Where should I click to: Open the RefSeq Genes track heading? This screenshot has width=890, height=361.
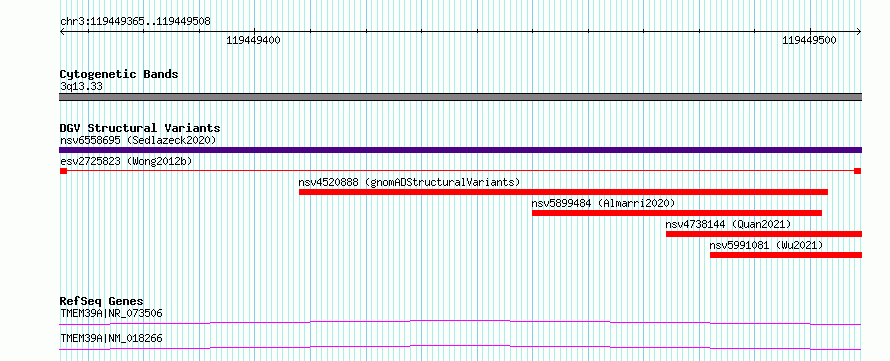tap(102, 301)
